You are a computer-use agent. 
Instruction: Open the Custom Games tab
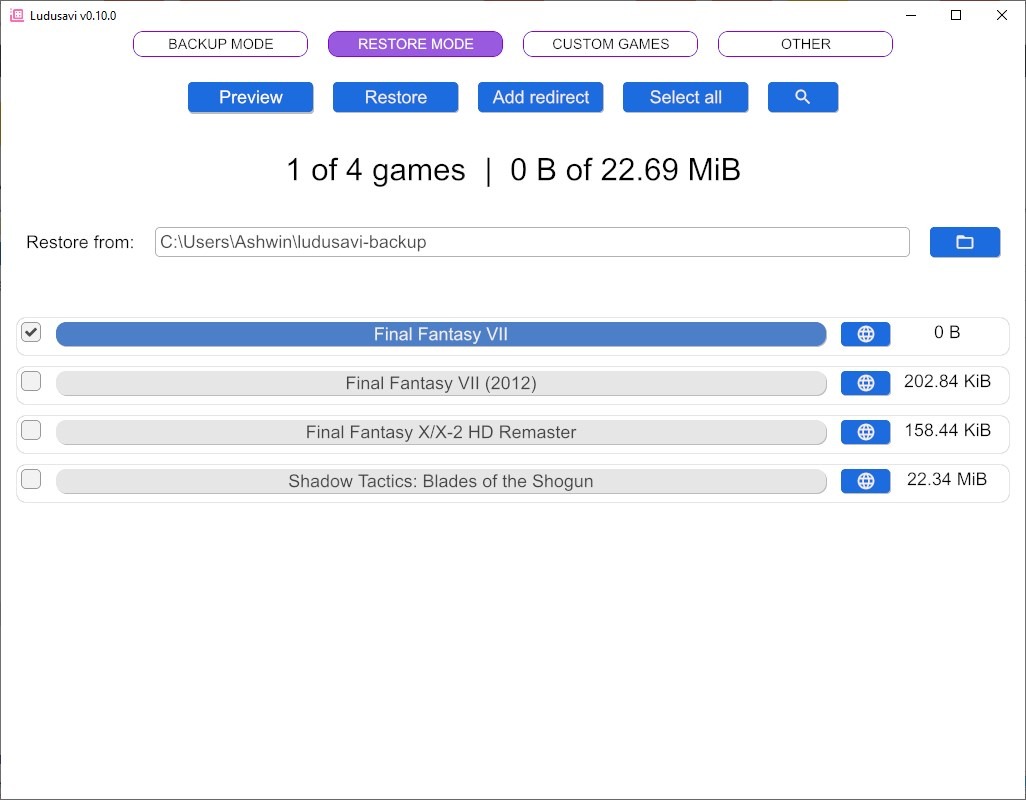tap(610, 44)
